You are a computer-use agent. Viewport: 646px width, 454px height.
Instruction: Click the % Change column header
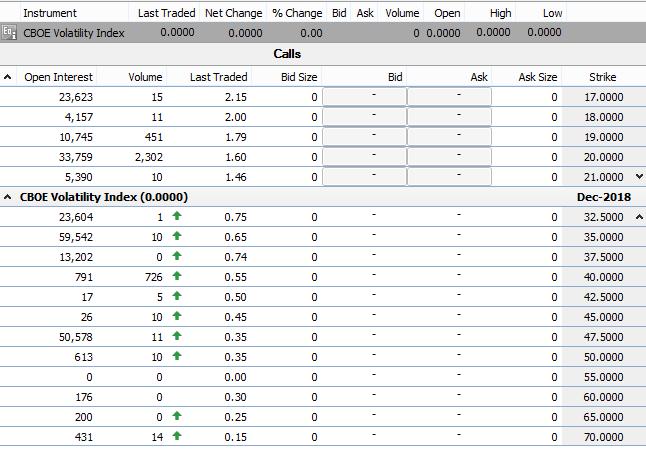(297, 13)
